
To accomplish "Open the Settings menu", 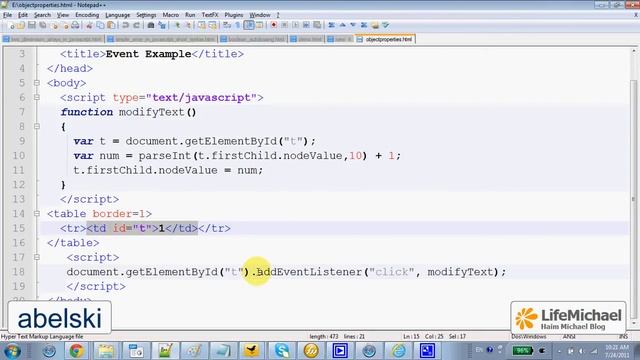I will pos(146,15).
